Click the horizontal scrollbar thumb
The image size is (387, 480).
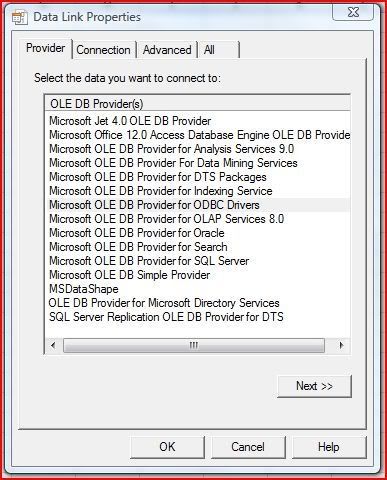tap(194, 345)
